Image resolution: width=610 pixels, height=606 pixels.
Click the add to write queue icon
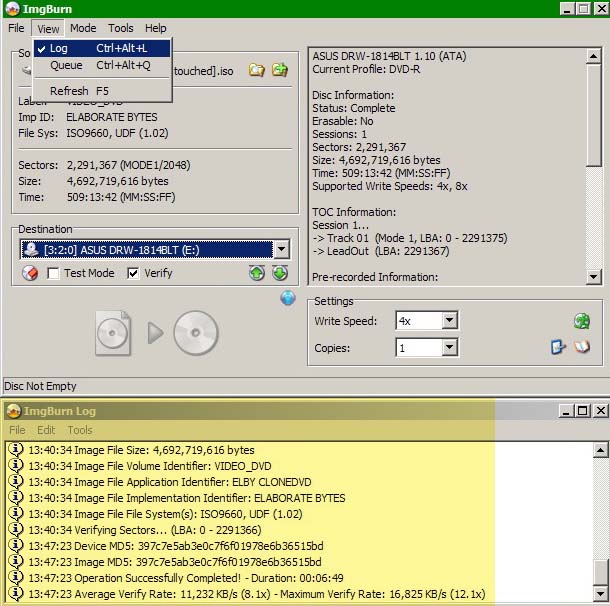point(280,70)
